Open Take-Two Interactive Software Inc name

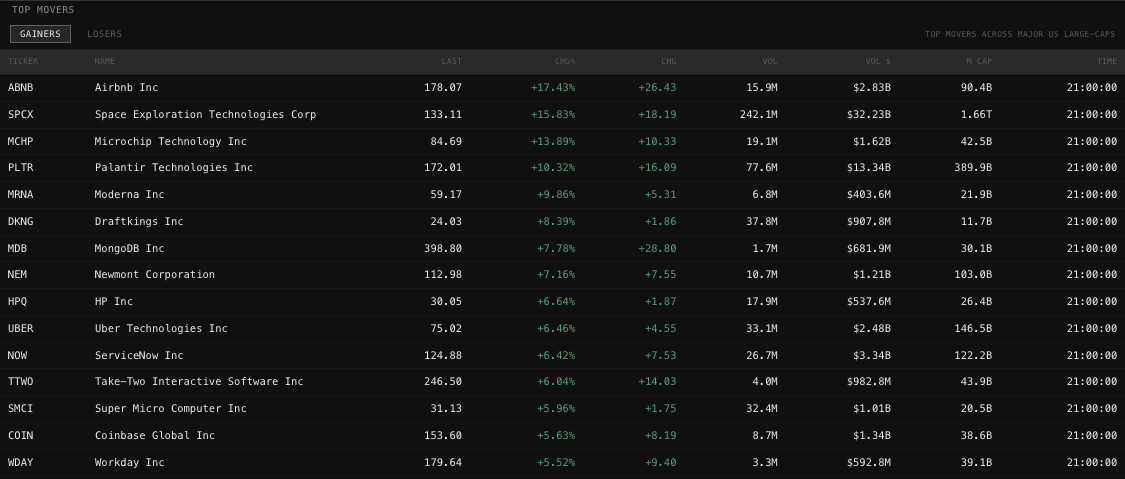click(199, 381)
